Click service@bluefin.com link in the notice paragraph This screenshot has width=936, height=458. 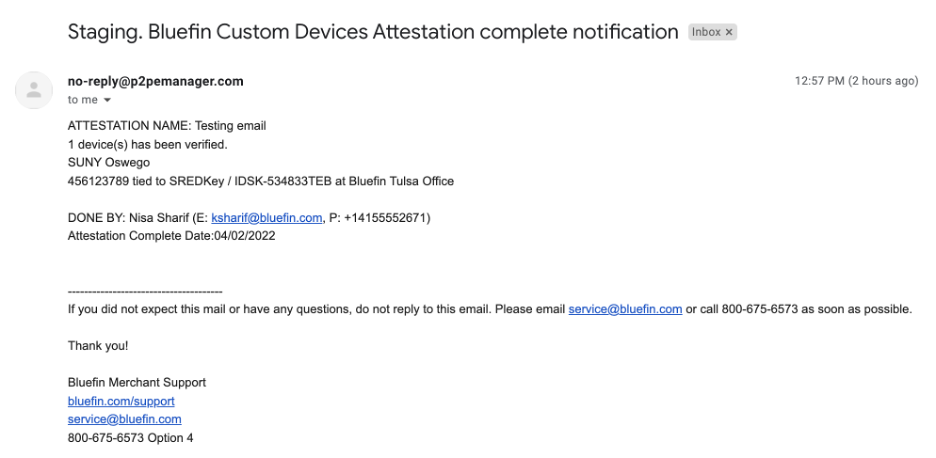point(625,309)
